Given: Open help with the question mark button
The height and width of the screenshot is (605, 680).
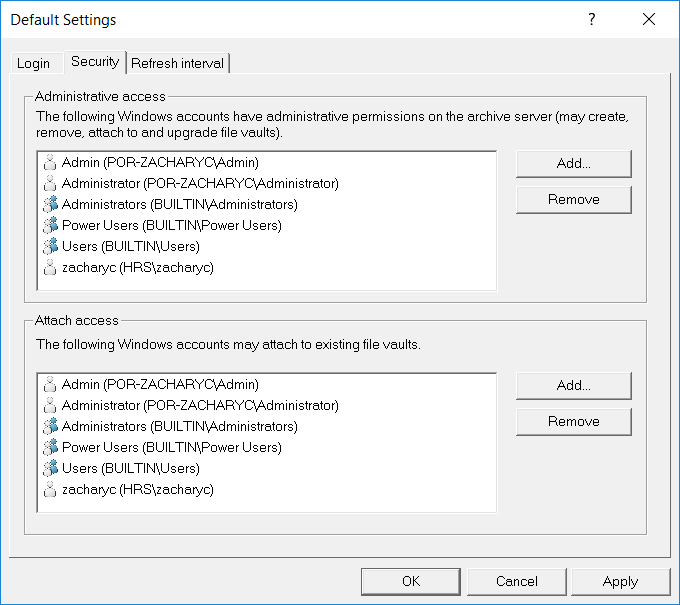Looking at the screenshot, I should coord(592,20).
